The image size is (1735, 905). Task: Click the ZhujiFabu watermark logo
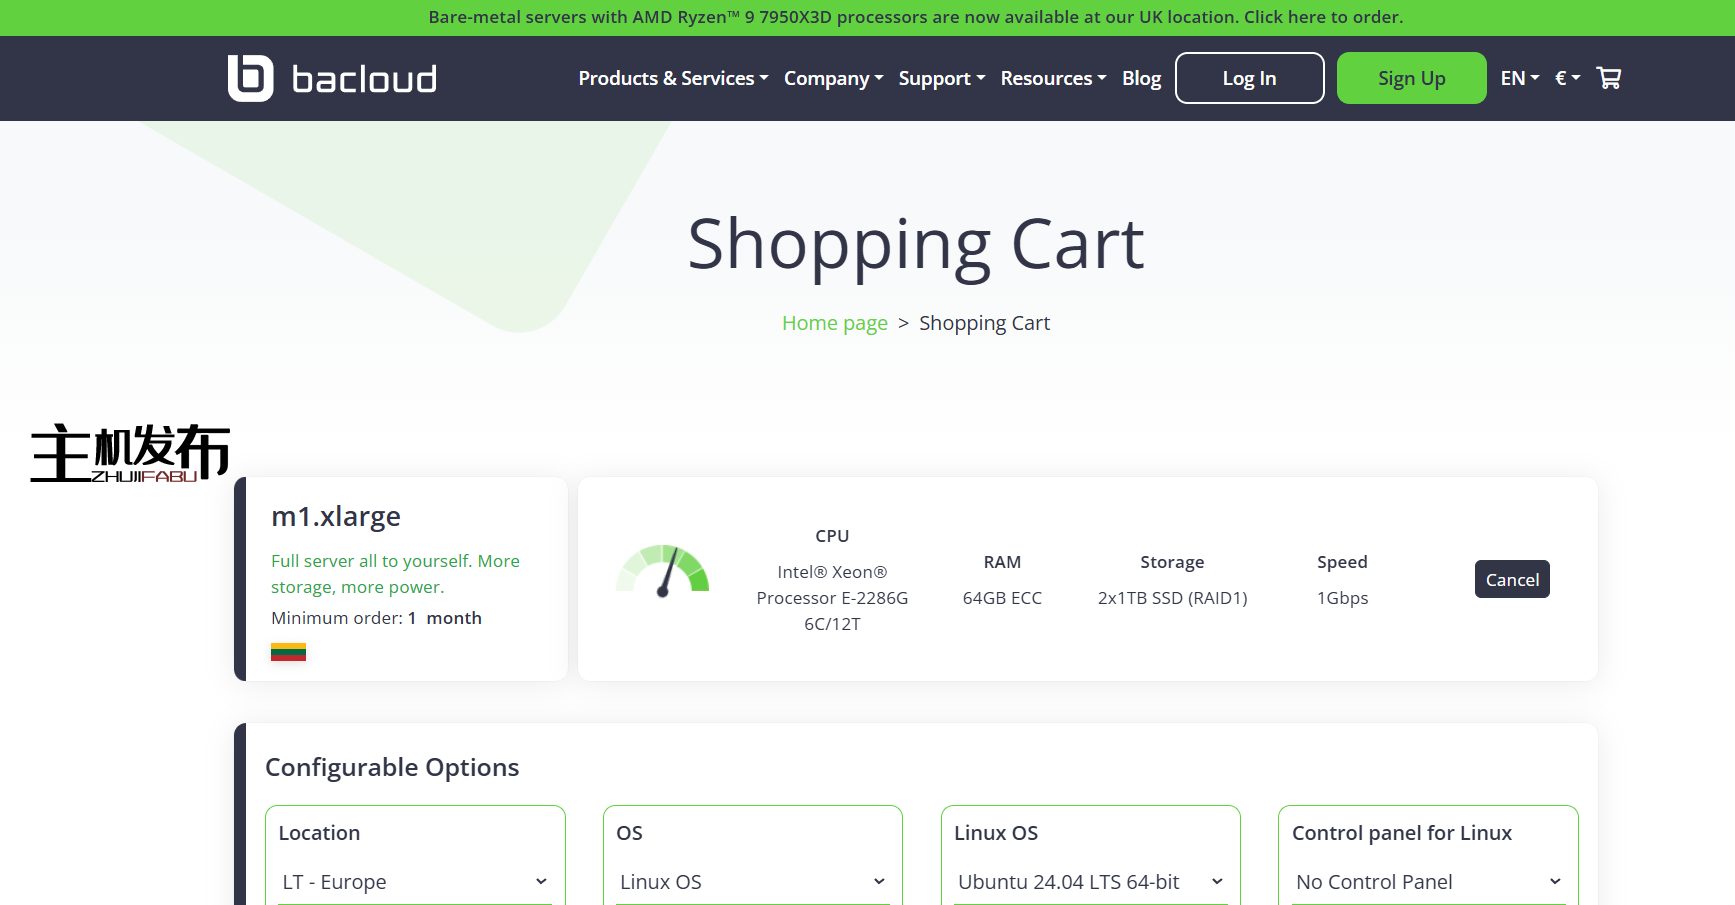[x=130, y=453]
